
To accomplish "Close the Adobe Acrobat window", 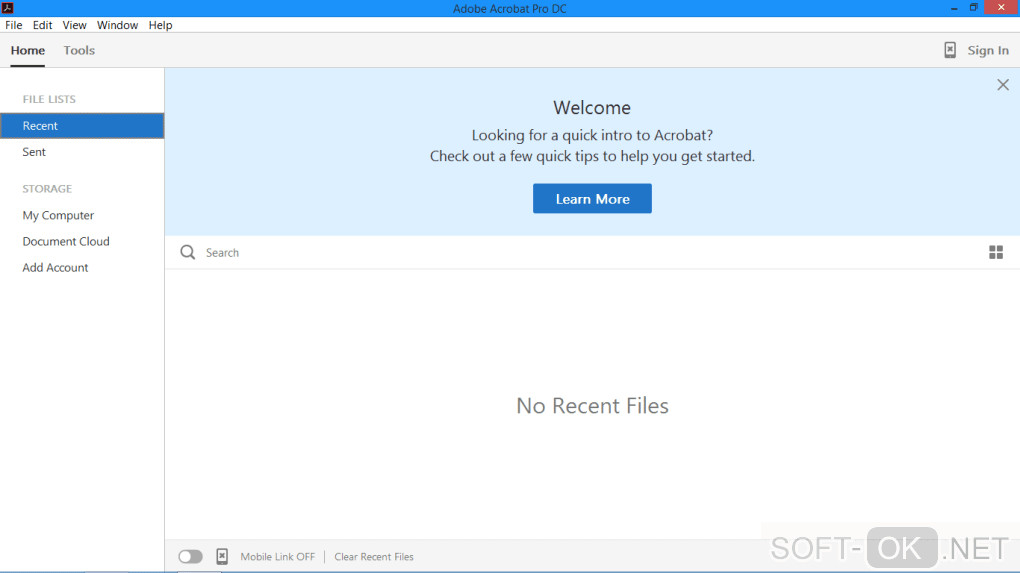I will pos(1001,8).
